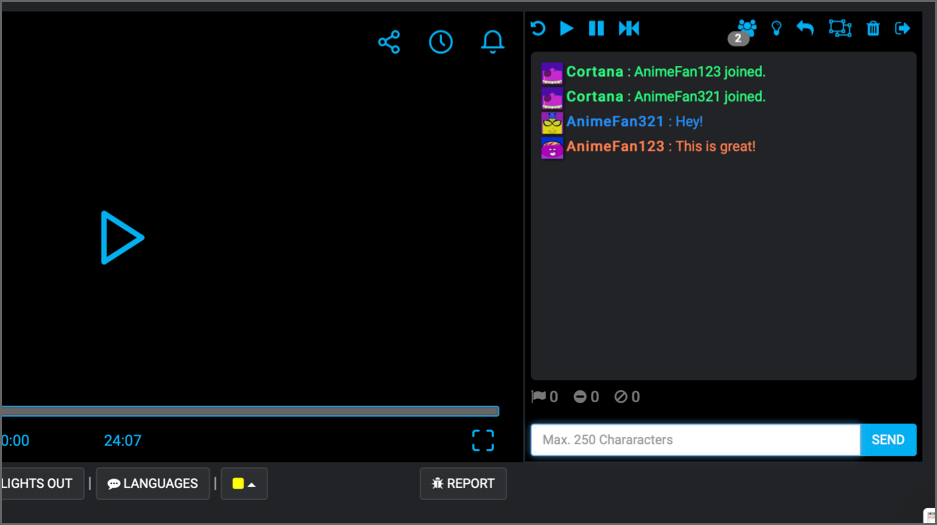
Task: Click the REPORT button
Action: point(463,483)
